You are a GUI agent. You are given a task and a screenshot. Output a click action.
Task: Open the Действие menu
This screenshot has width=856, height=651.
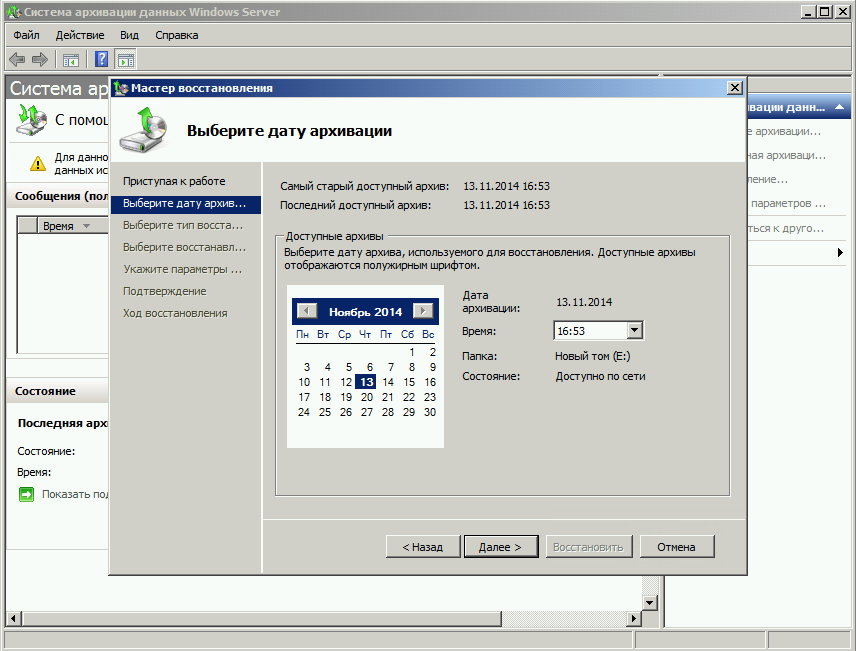click(x=80, y=35)
